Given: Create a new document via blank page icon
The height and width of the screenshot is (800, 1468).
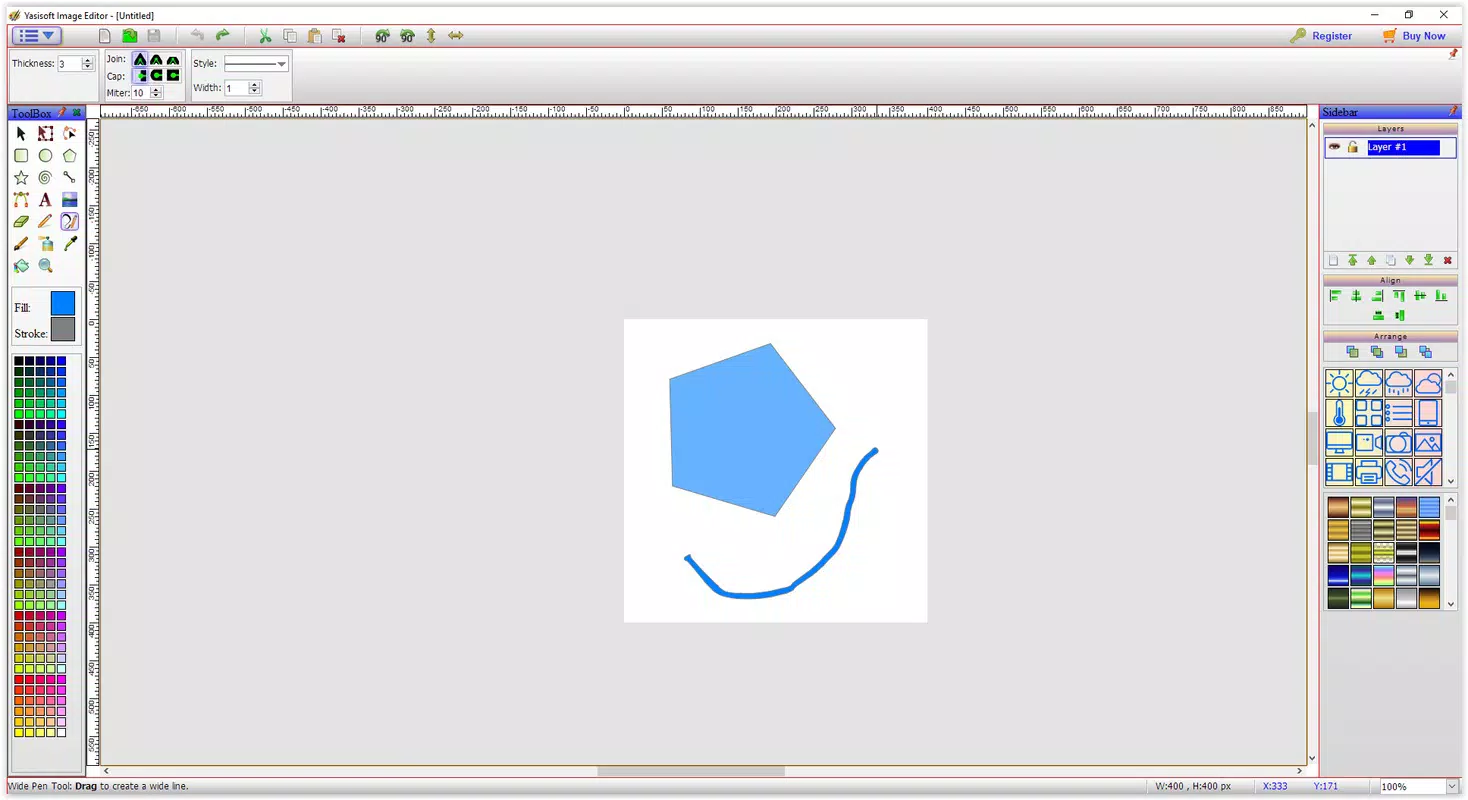Looking at the screenshot, I should pyautogui.click(x=105, y=36).
